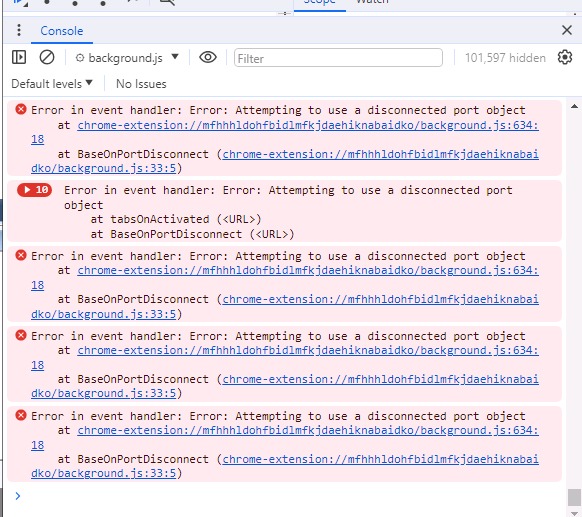Image resolution: width=582 pixels, height=517 pixels.
Task: Click the last error's red X icon
Action: pos(21,415)
